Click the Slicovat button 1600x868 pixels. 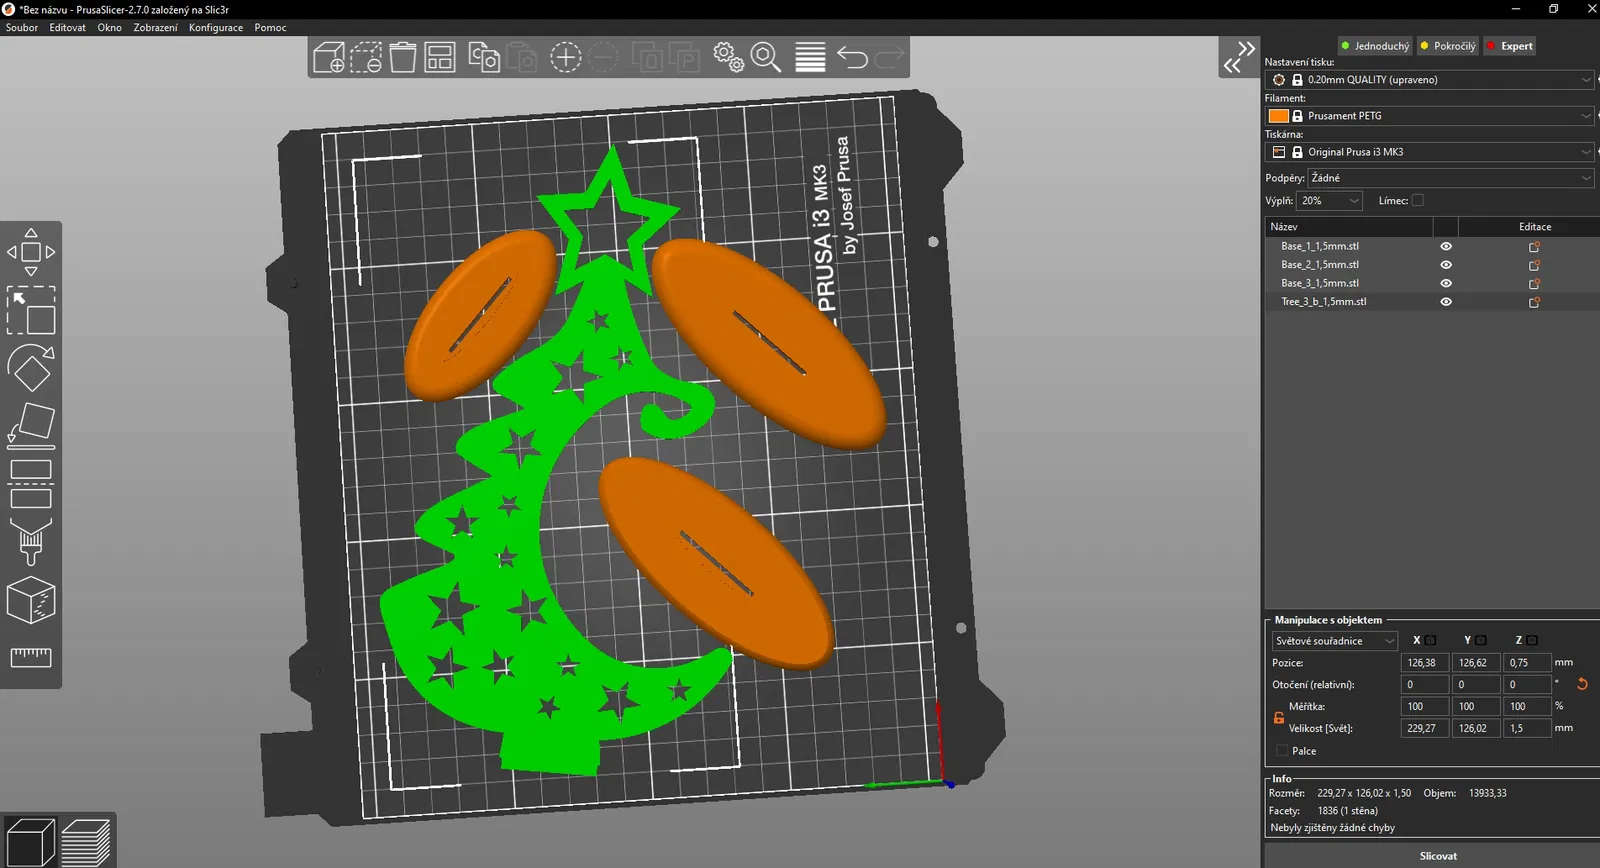click(1438, 856)
